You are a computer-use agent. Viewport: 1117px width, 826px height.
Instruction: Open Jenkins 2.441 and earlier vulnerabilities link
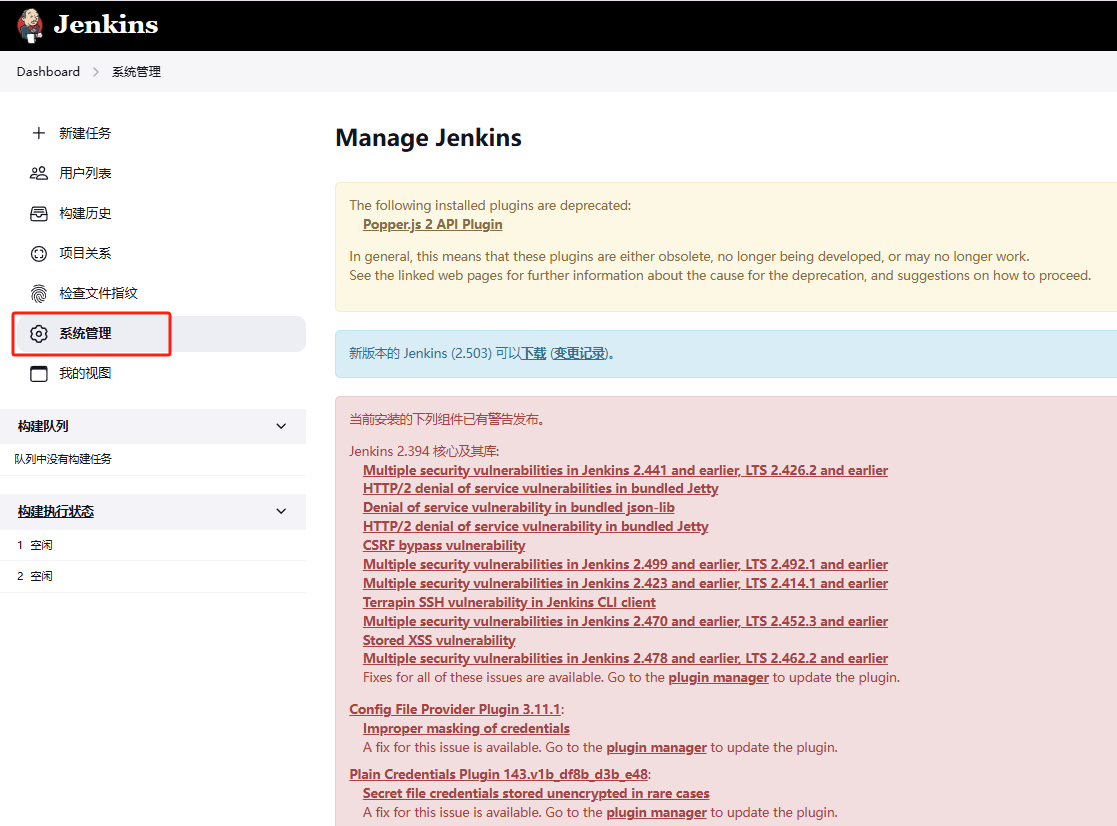(x=625, y=470)
